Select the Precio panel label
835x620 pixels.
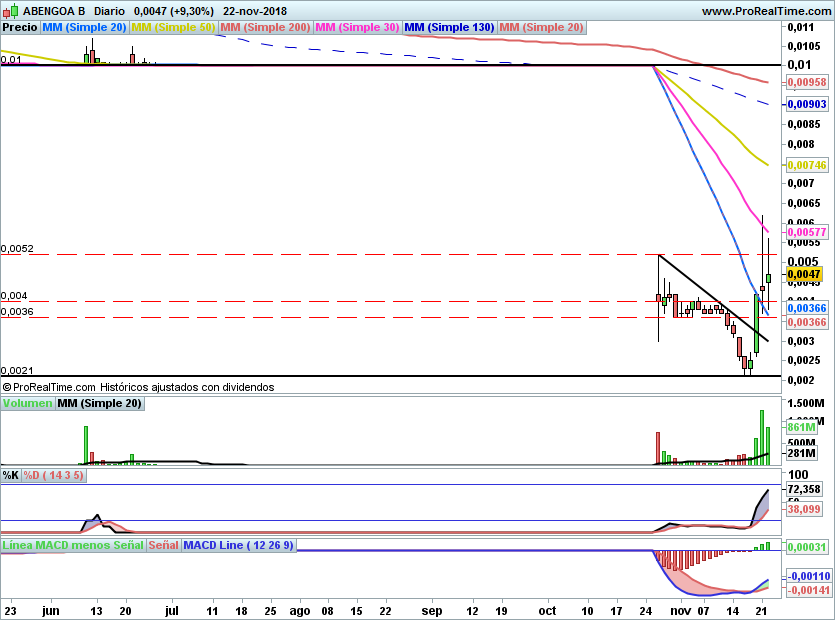point(20,28)
